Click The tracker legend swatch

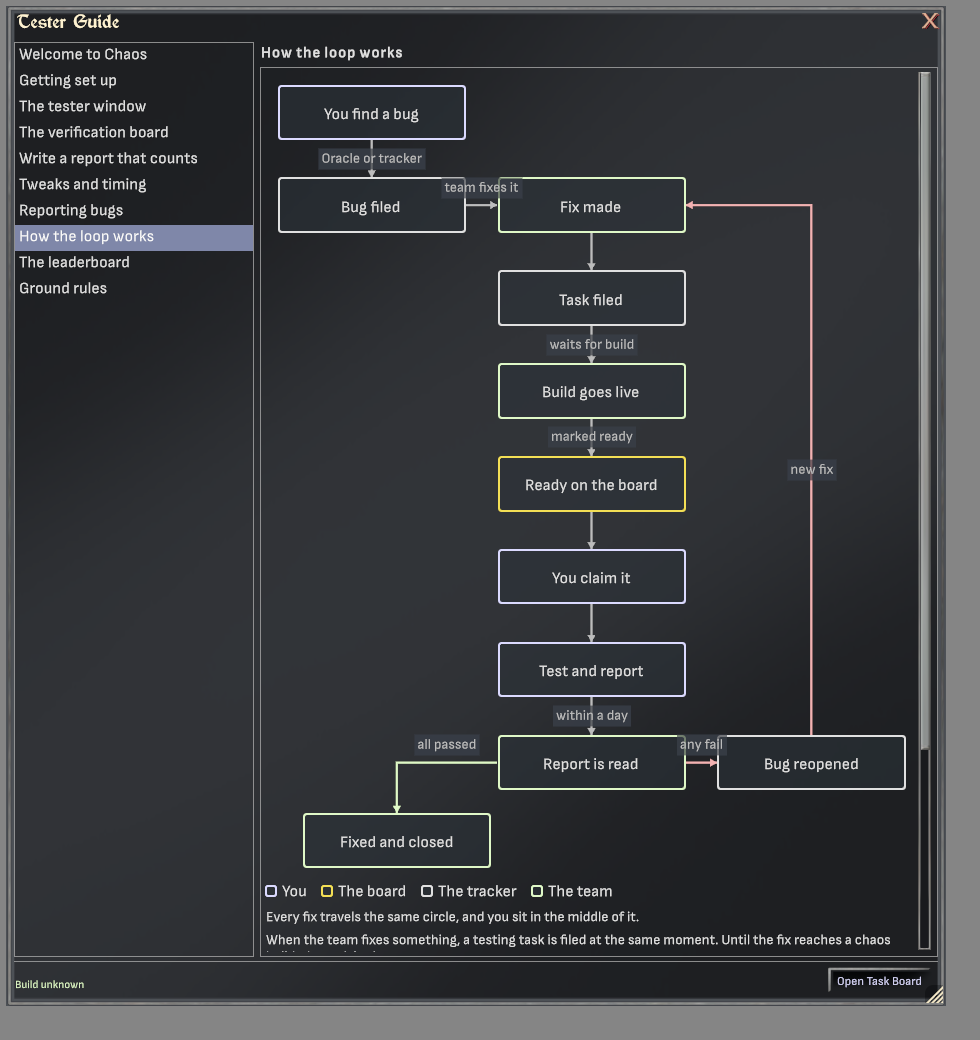coord(427,891)
